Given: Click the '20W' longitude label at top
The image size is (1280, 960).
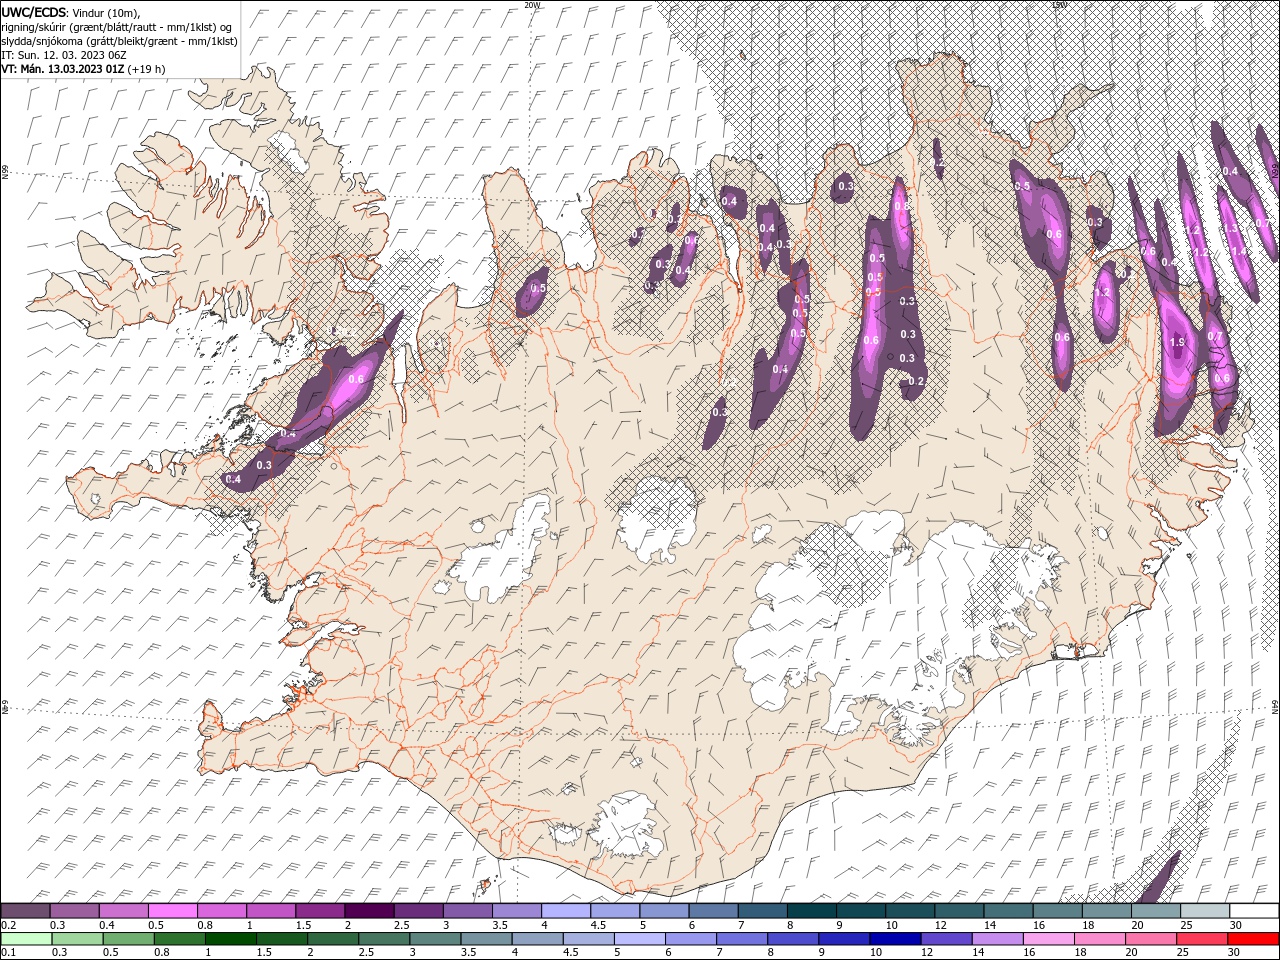Looking at the screenshot, I should pyautogui.click(x=532, y=5).
